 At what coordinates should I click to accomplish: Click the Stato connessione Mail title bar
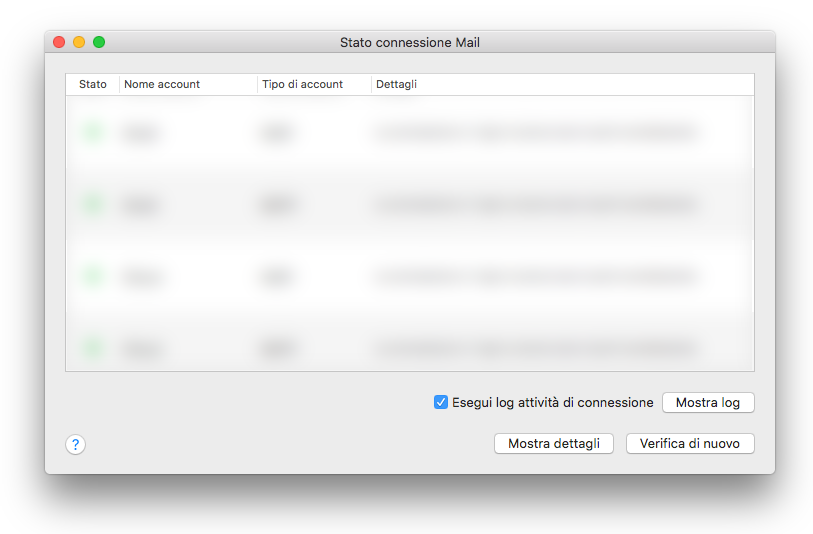point(410,43)
